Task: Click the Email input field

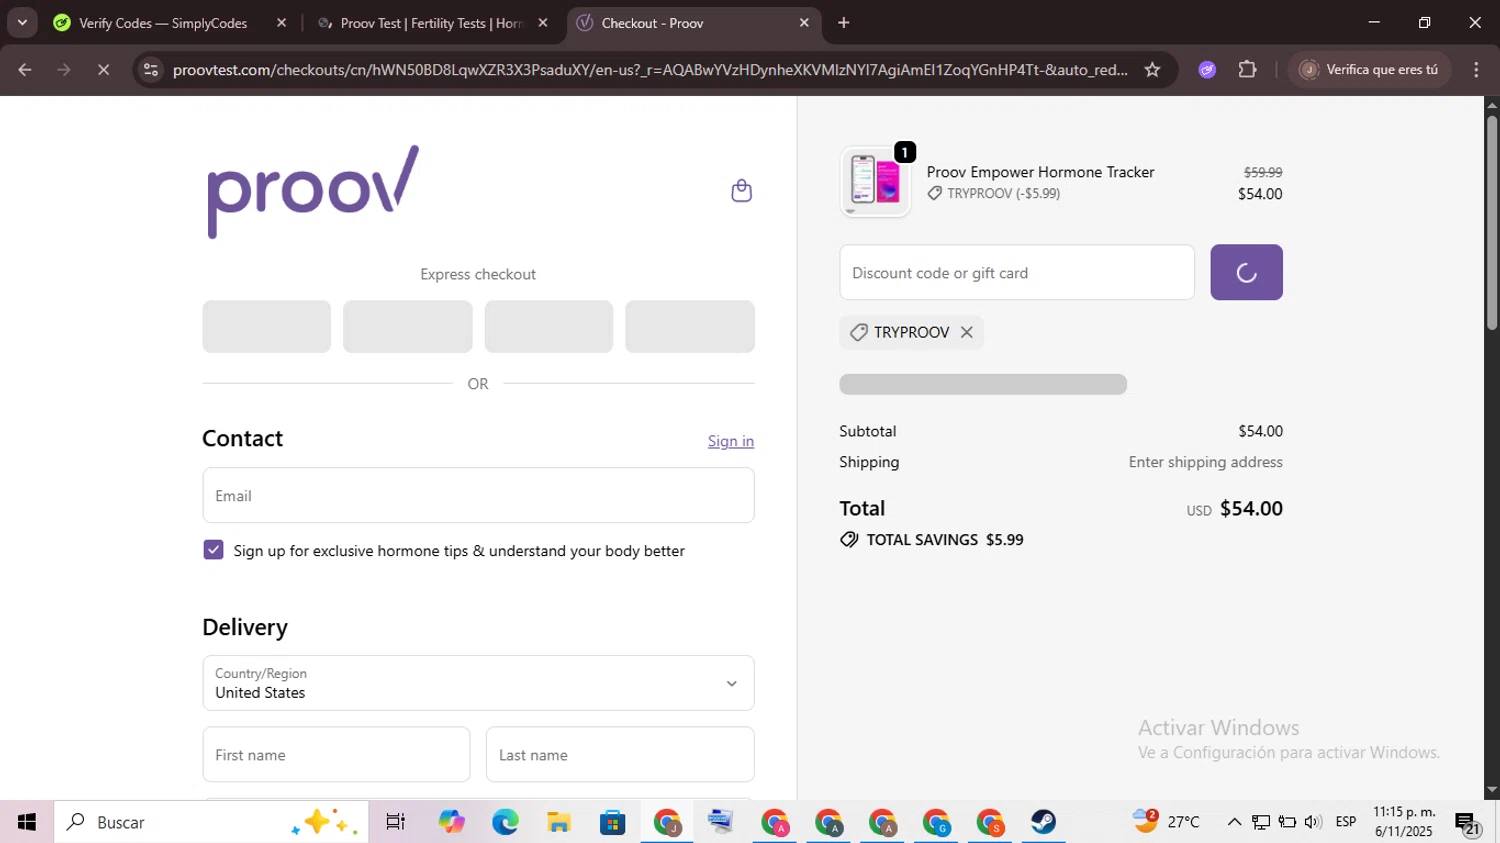Action: pyautogui.click(x=478, y=495)
